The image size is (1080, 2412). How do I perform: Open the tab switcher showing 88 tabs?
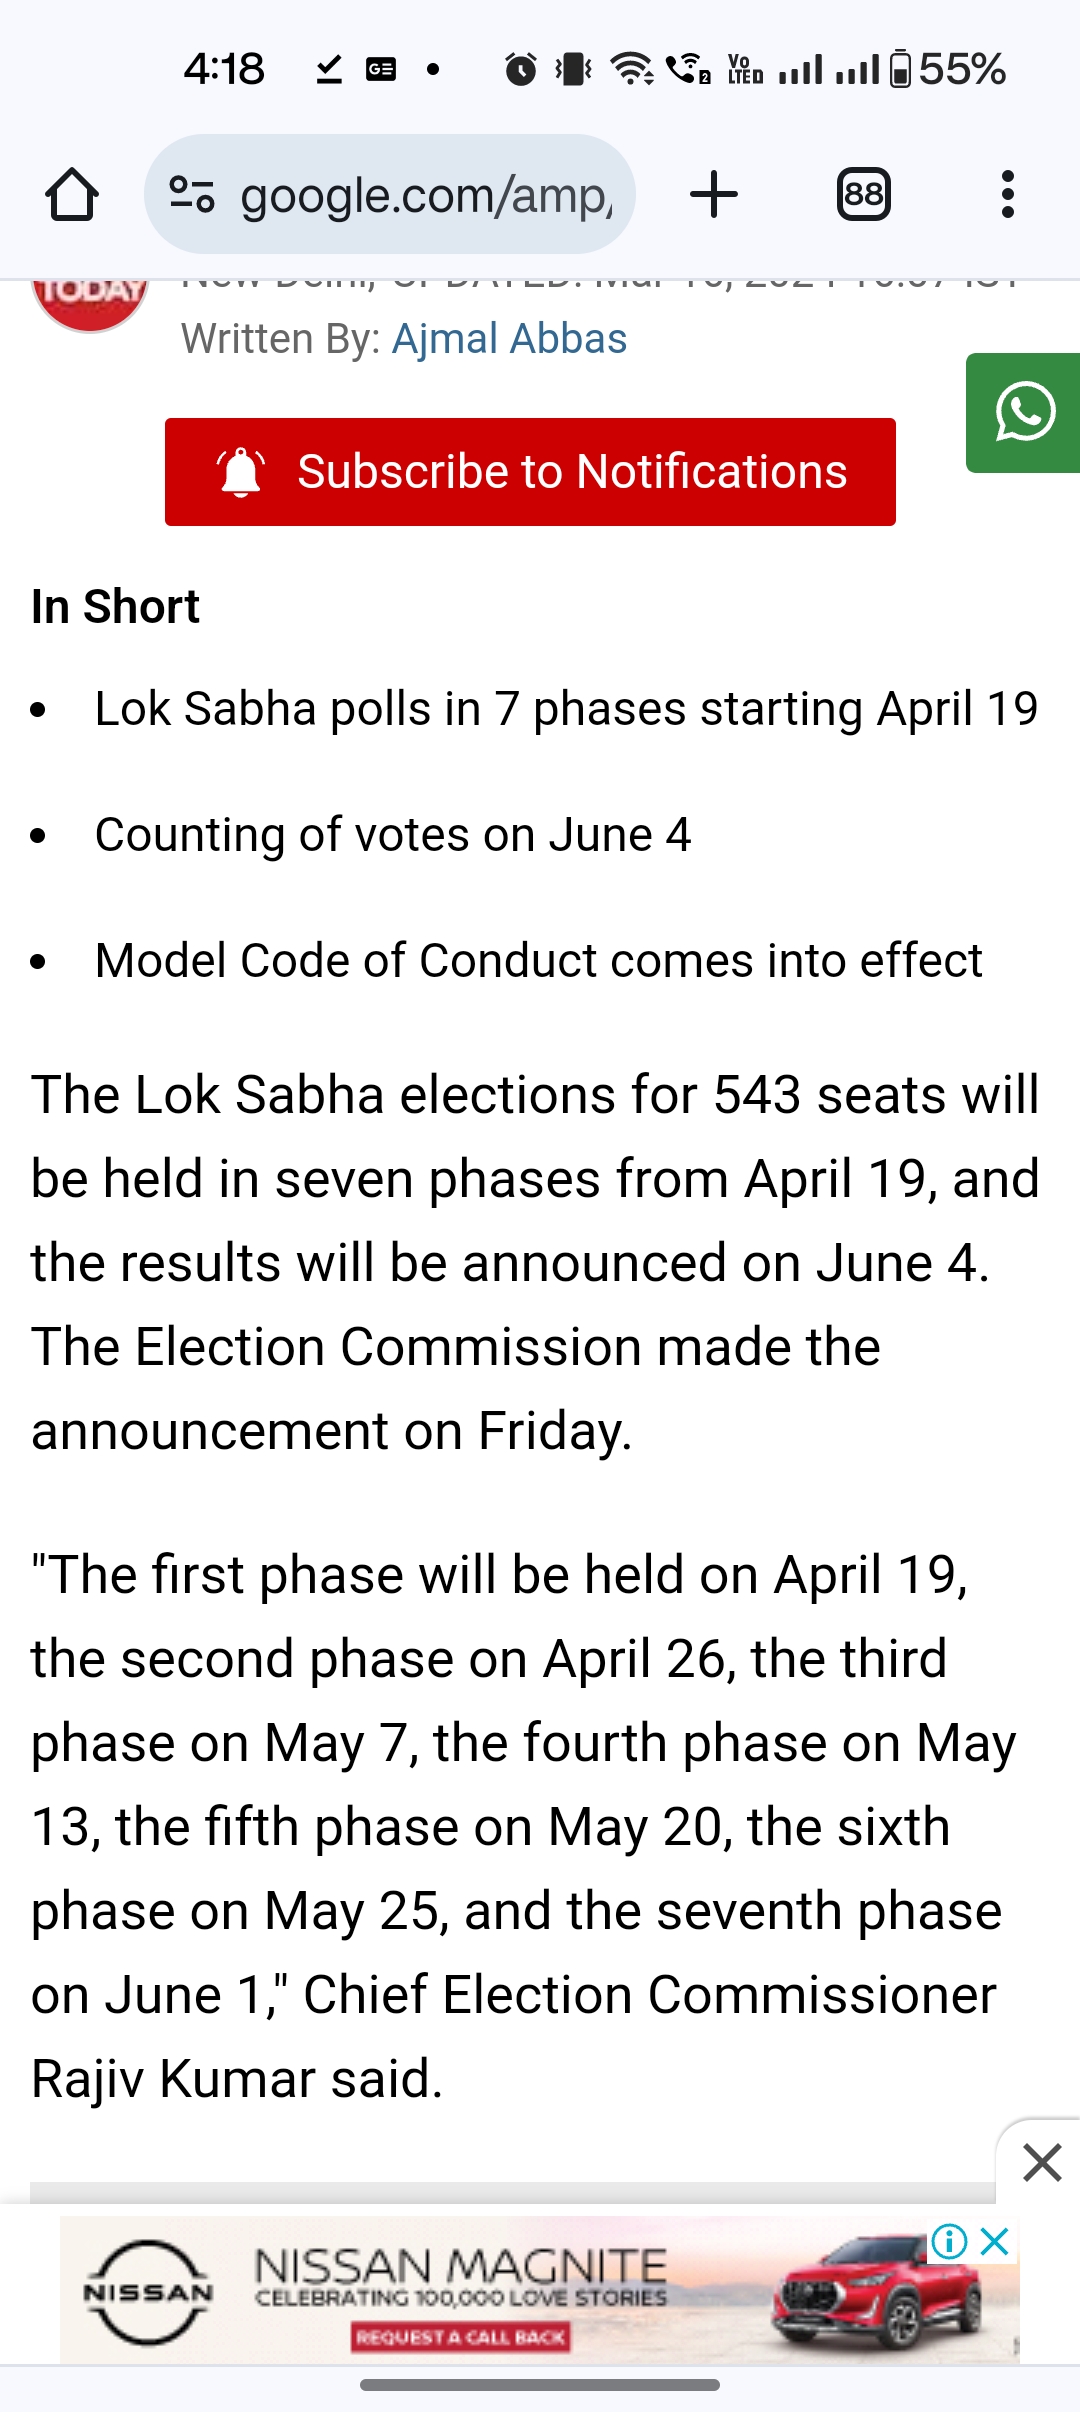point(863,194)
